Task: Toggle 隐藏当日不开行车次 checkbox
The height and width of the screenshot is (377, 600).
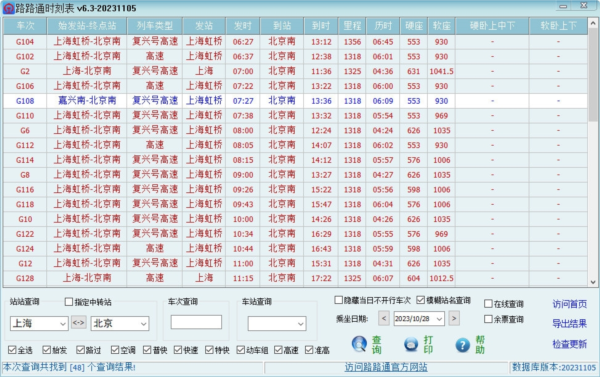Action: [x=338, y=300]
